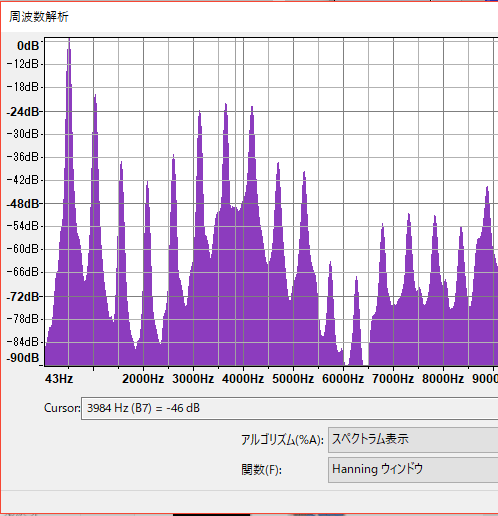This screenshot has width=498, height=516.
Task: Click the 5000Hz axis label
Action: [293, 379]
